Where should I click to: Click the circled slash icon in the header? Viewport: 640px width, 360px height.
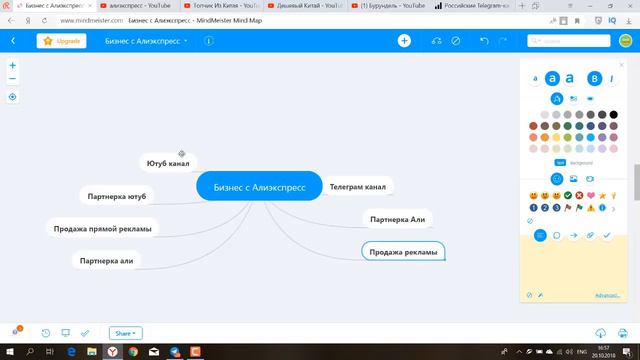pyautogui.click(x=456, y=41)
